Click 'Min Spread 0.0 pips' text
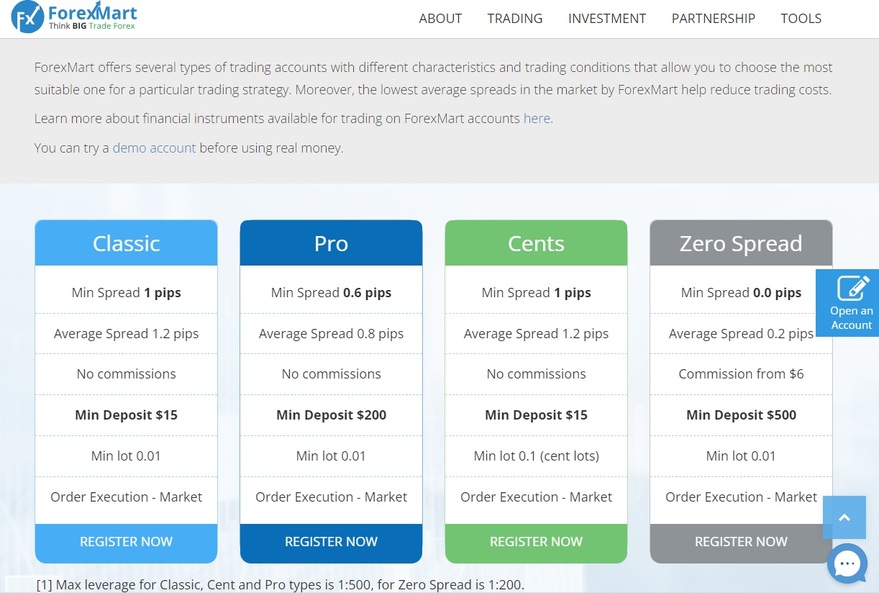879x593 pixels. coord(741,293)
